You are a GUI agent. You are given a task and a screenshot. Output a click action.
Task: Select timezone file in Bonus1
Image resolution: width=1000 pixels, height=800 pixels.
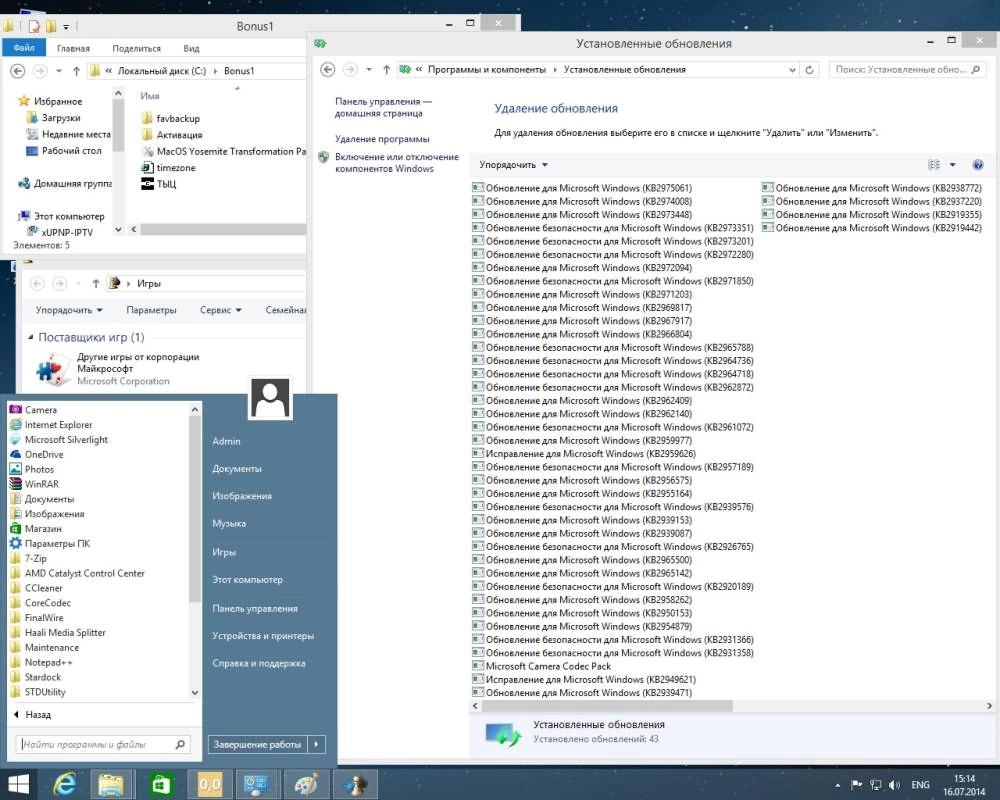[169, 168]
